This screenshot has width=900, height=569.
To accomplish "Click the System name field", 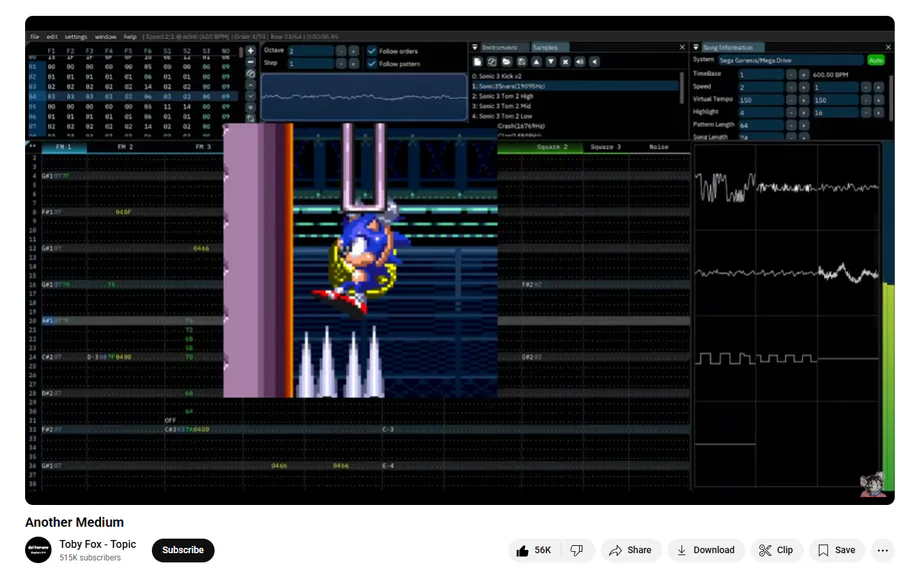I will 791,60.
